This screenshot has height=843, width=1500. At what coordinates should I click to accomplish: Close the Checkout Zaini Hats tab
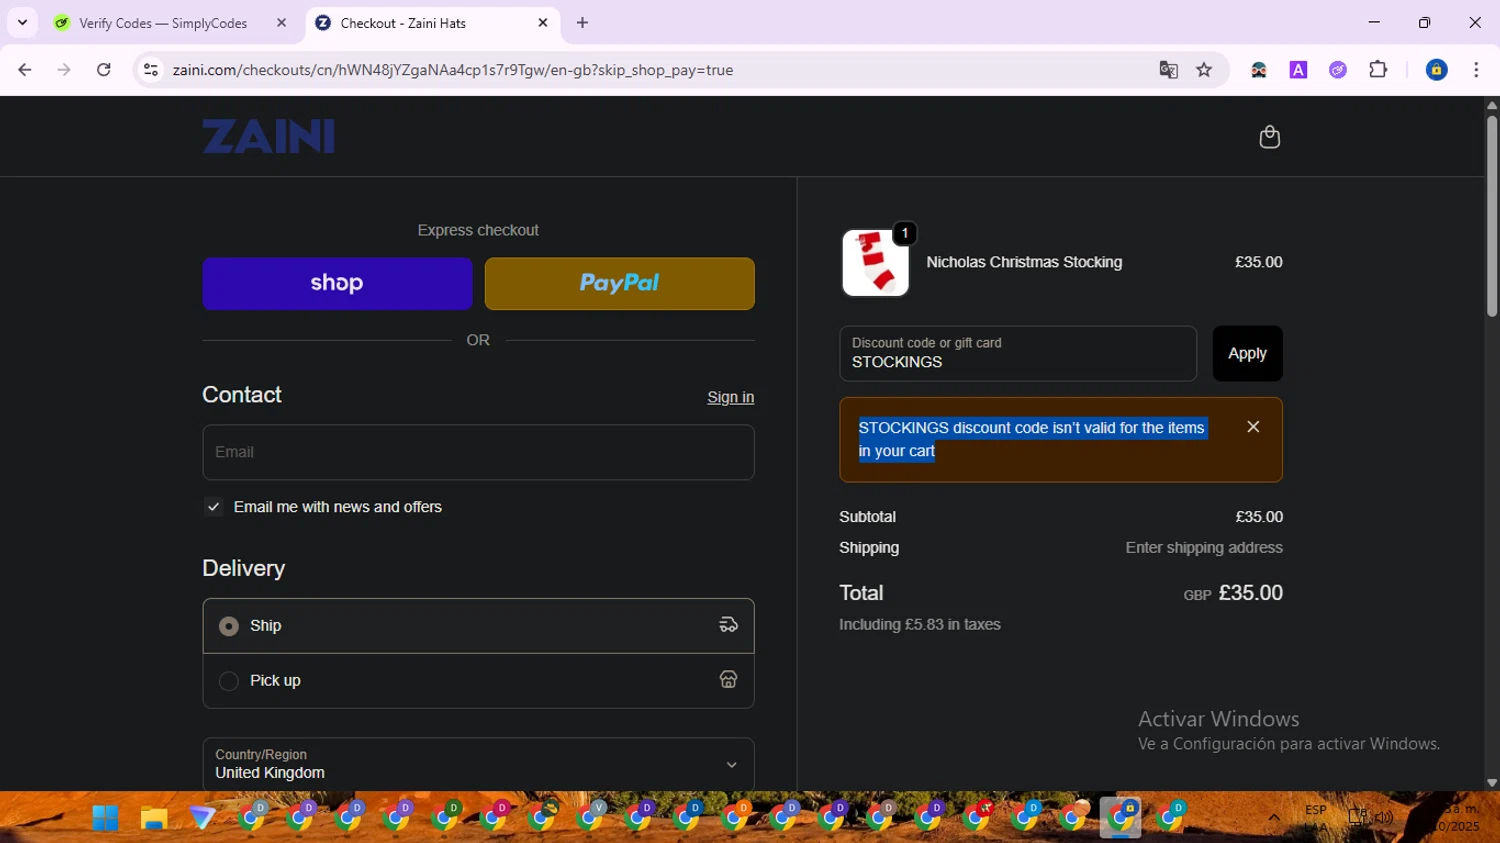543,23
